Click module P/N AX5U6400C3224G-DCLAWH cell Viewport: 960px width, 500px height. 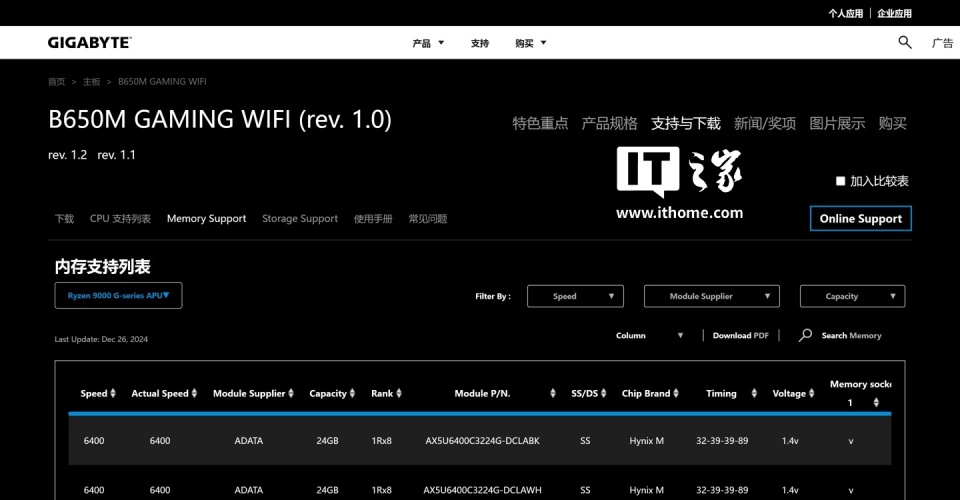pyautogui.click(x=482, y=490)
